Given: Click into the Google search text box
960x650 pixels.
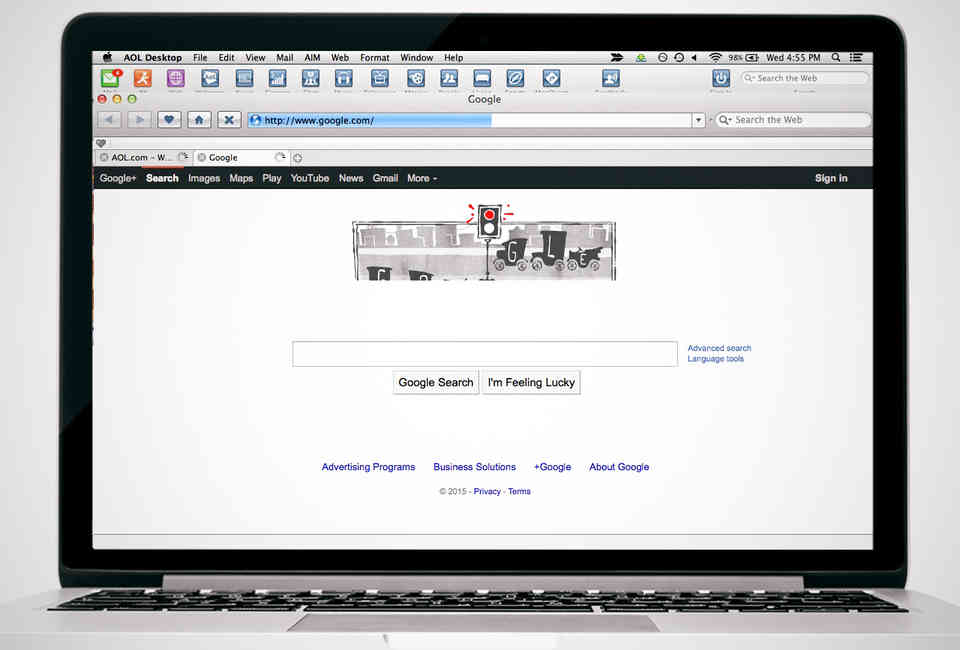Looking at the screenshot, I should coord(484,354).
